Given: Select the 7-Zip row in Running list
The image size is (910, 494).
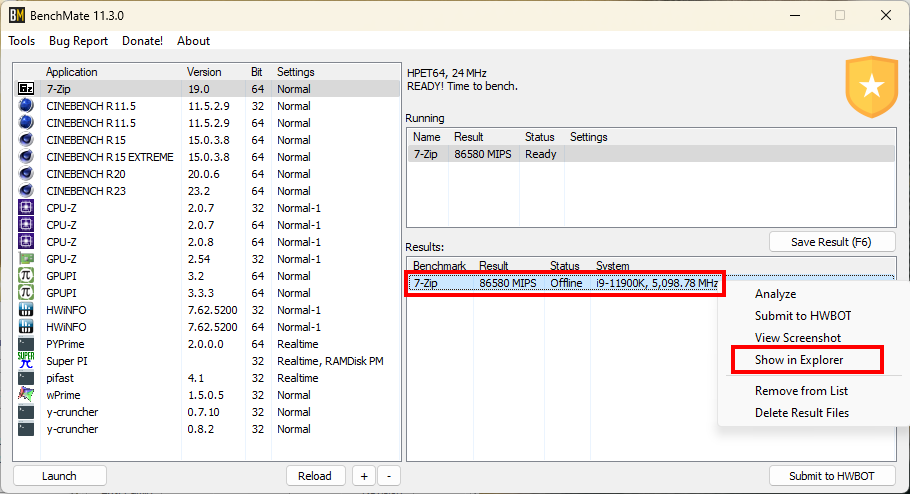Looking at the screenshot, I should click(651, 154).
